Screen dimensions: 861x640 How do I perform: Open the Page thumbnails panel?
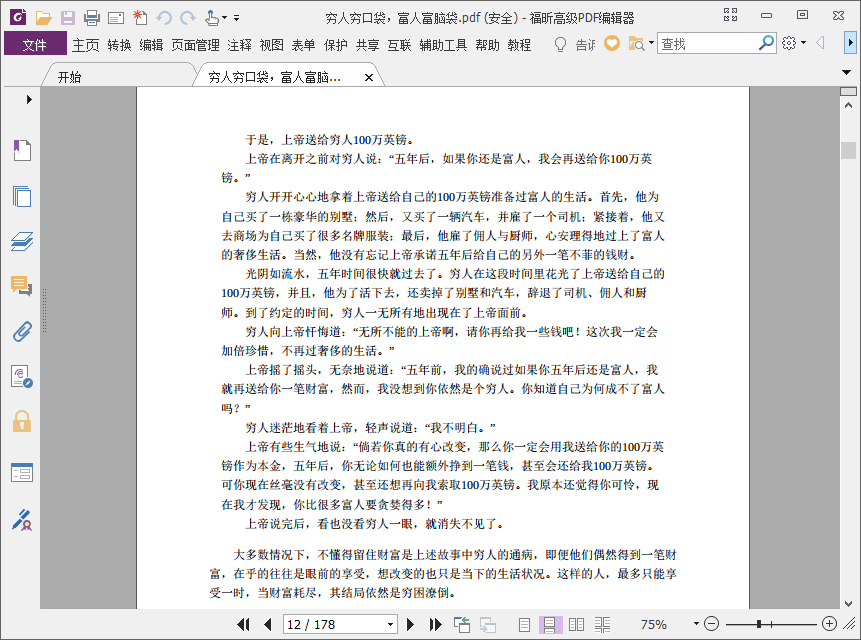22,196
